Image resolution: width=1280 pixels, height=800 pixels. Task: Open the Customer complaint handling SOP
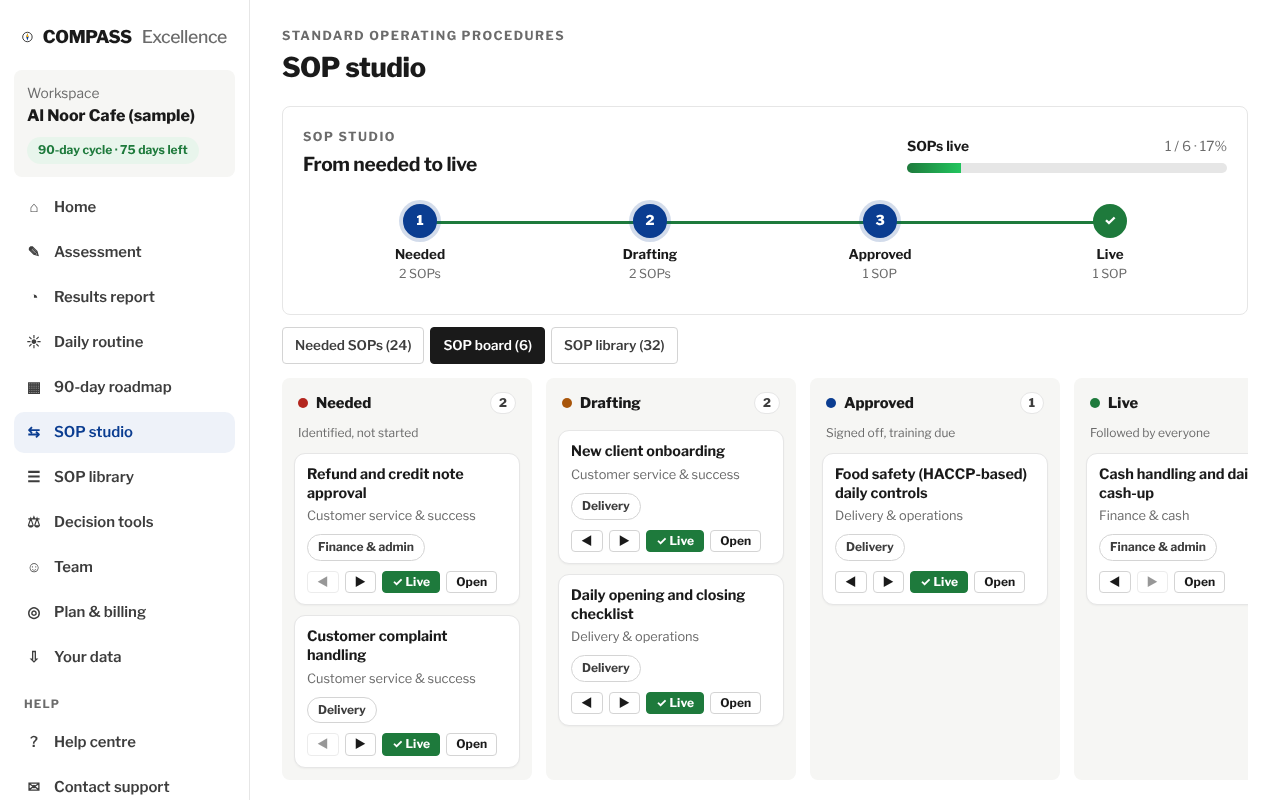(x=471, y=744)
